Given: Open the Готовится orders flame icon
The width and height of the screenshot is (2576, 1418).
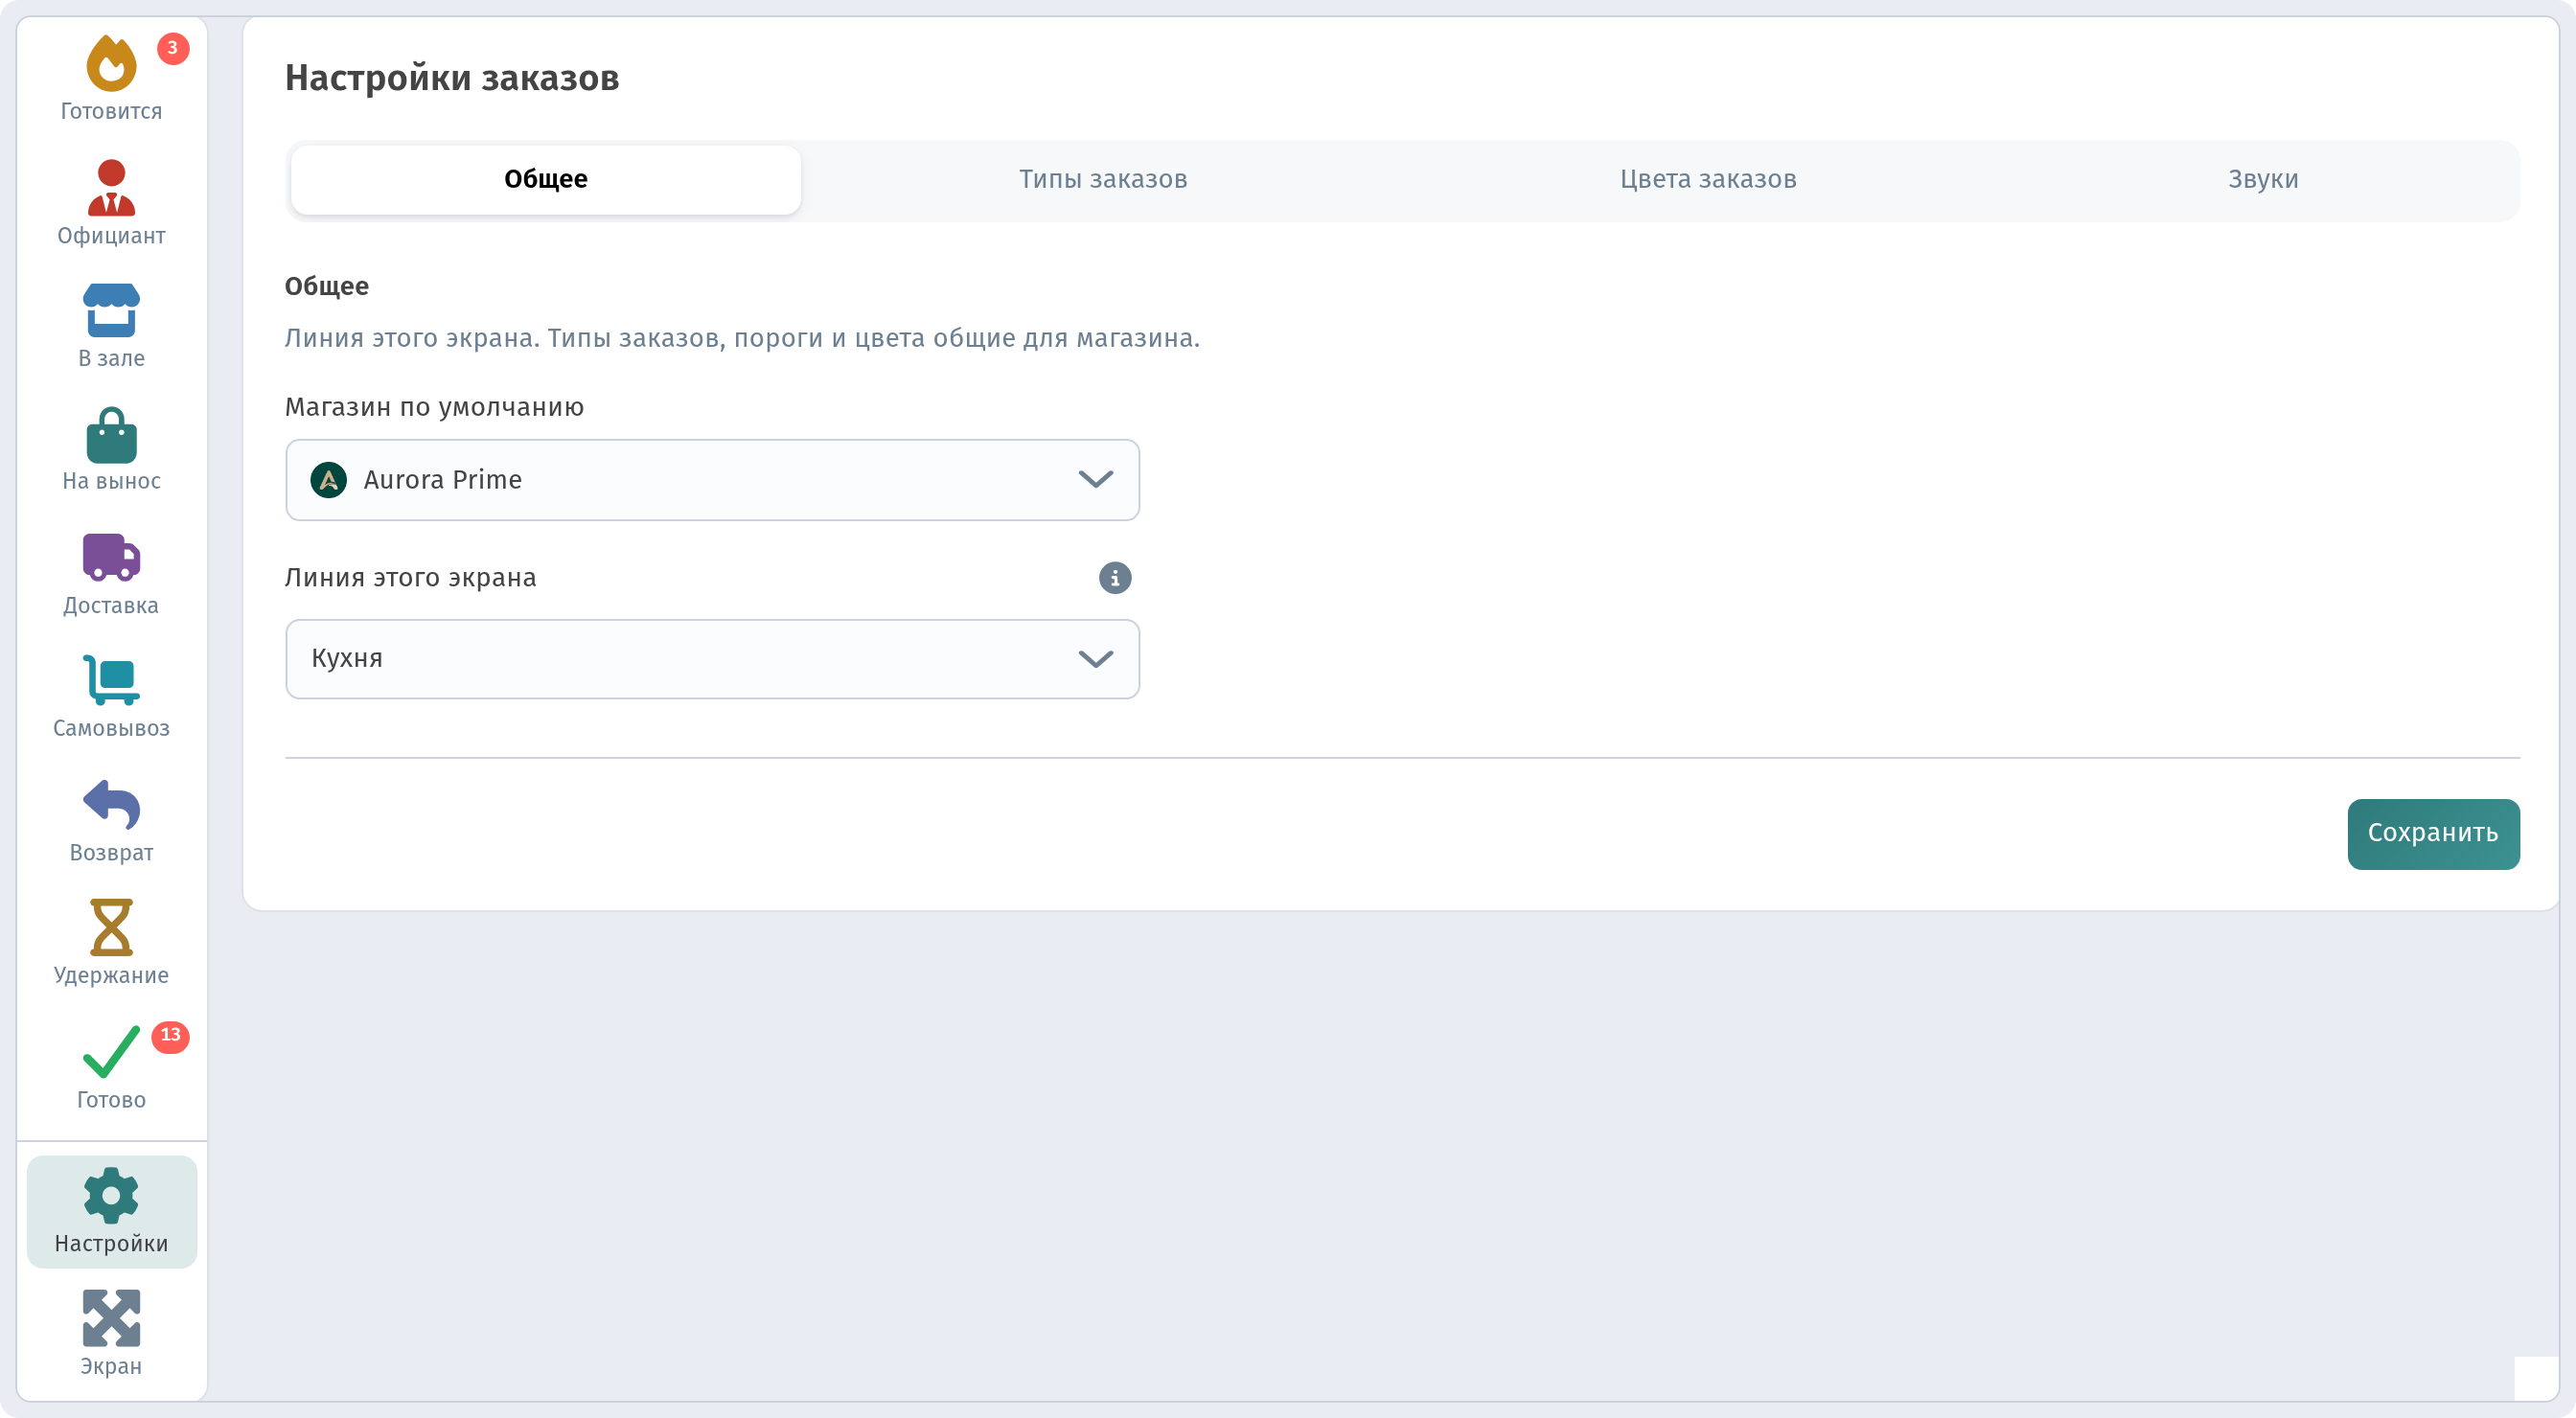Looking at the screenshot, I should coord(111,64).
